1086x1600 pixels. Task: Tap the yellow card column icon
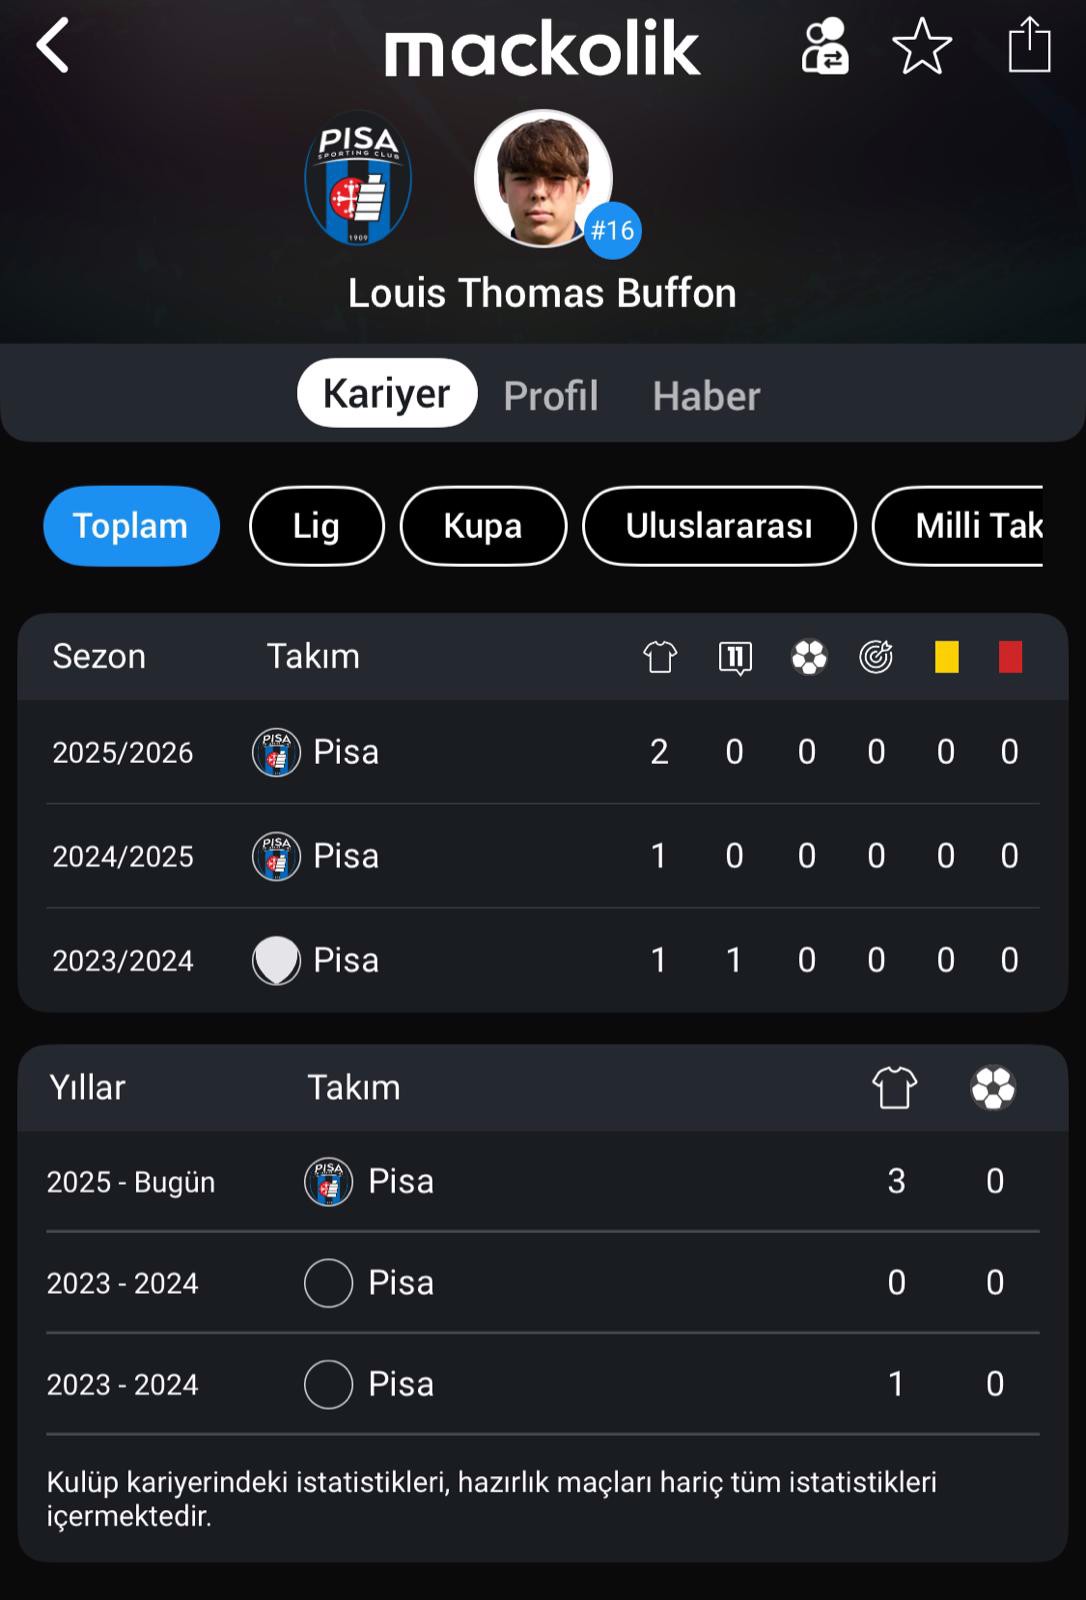946,657
